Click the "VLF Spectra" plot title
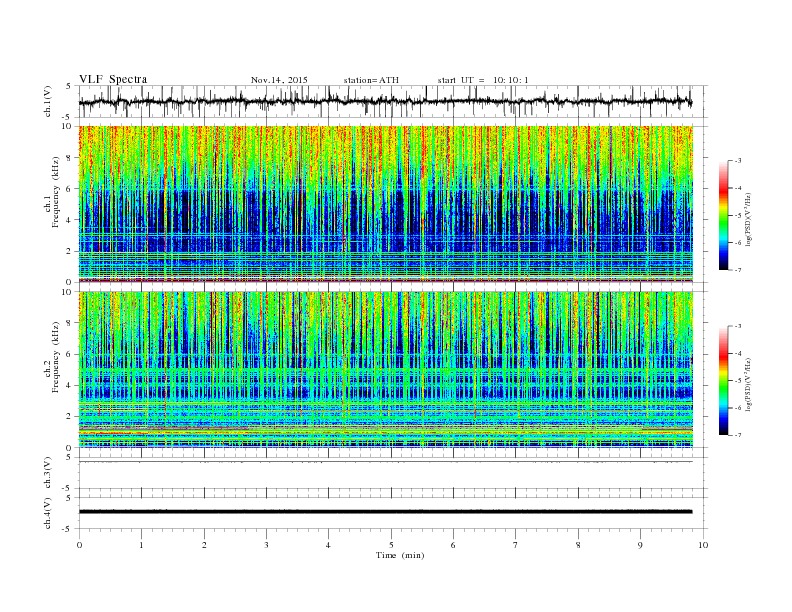Viewport: 792px width, 612px height. click(x=113, y=79)
